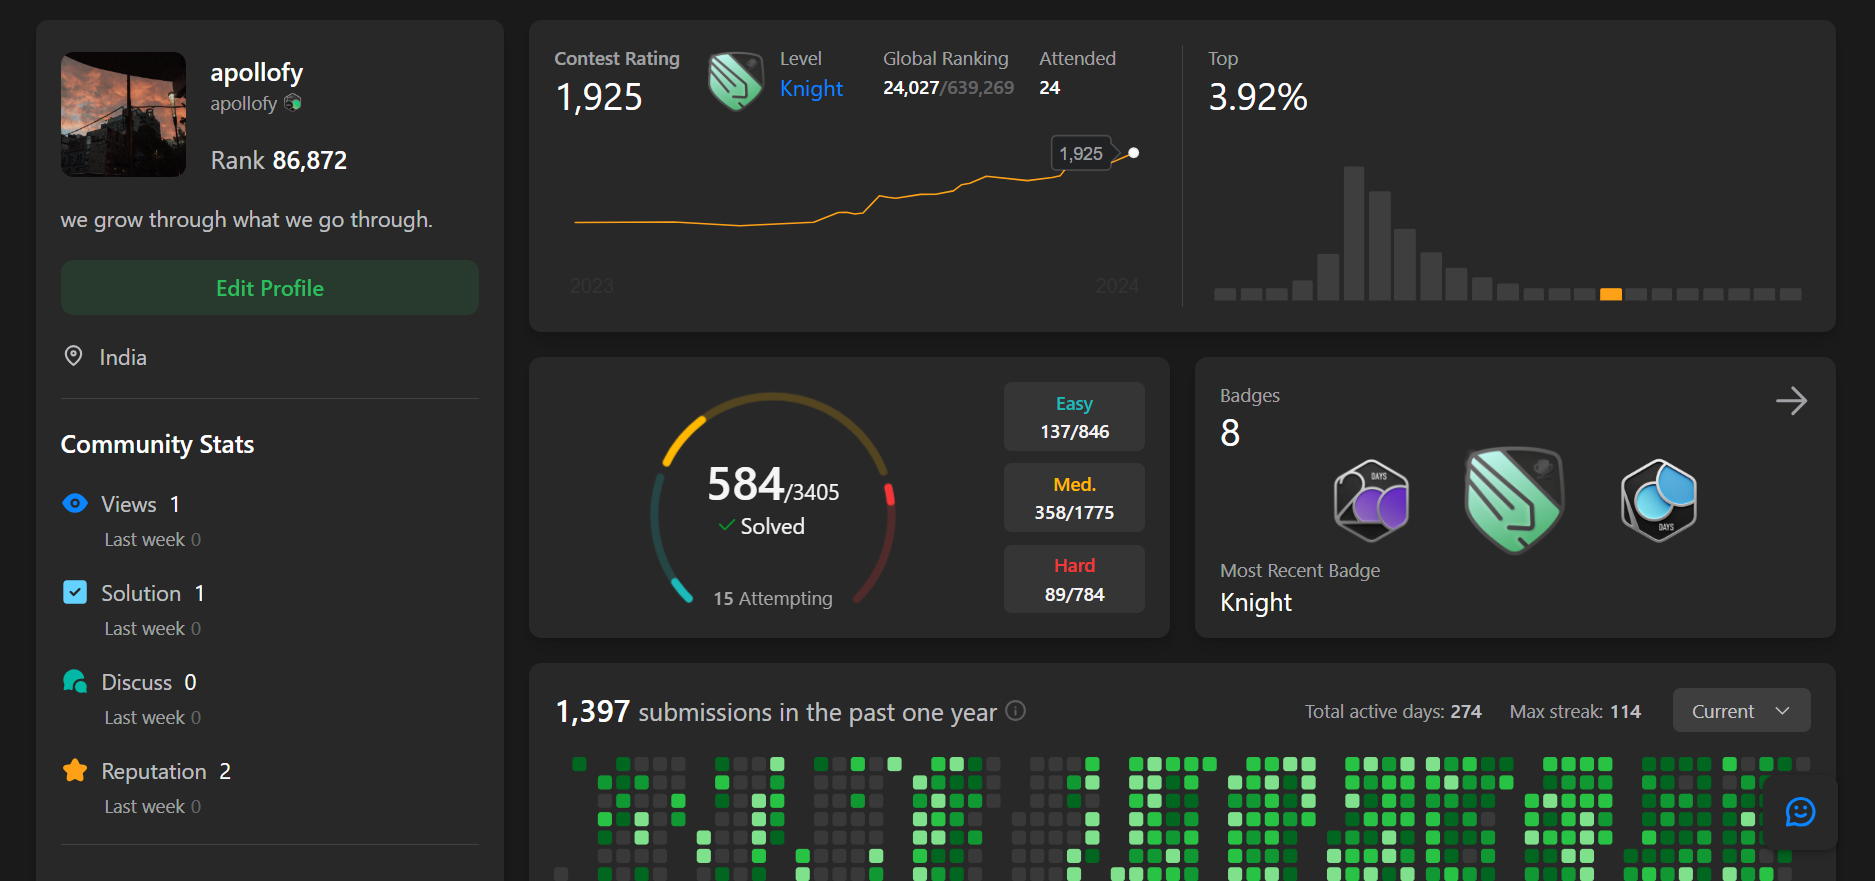Image resolution: width=1875 pixels, height=881 pixels.
Task: Select the Hard difficulty stat box
Action: (1074, 579)
